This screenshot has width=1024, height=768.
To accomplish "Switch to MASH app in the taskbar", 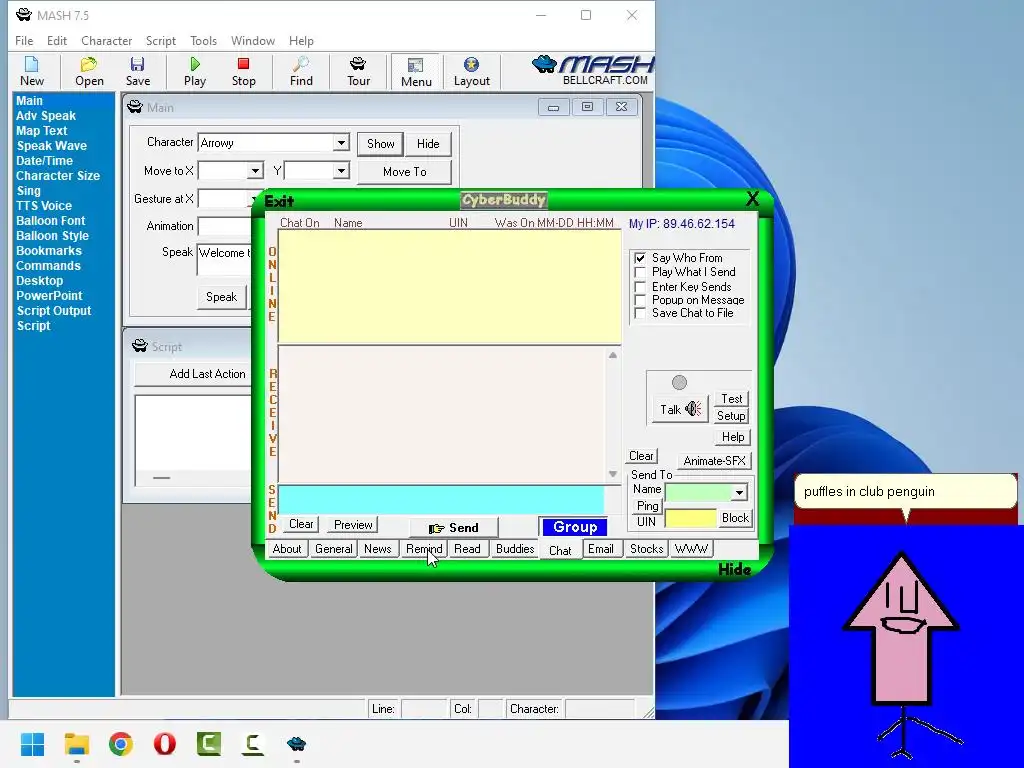I will coord(296,744).
